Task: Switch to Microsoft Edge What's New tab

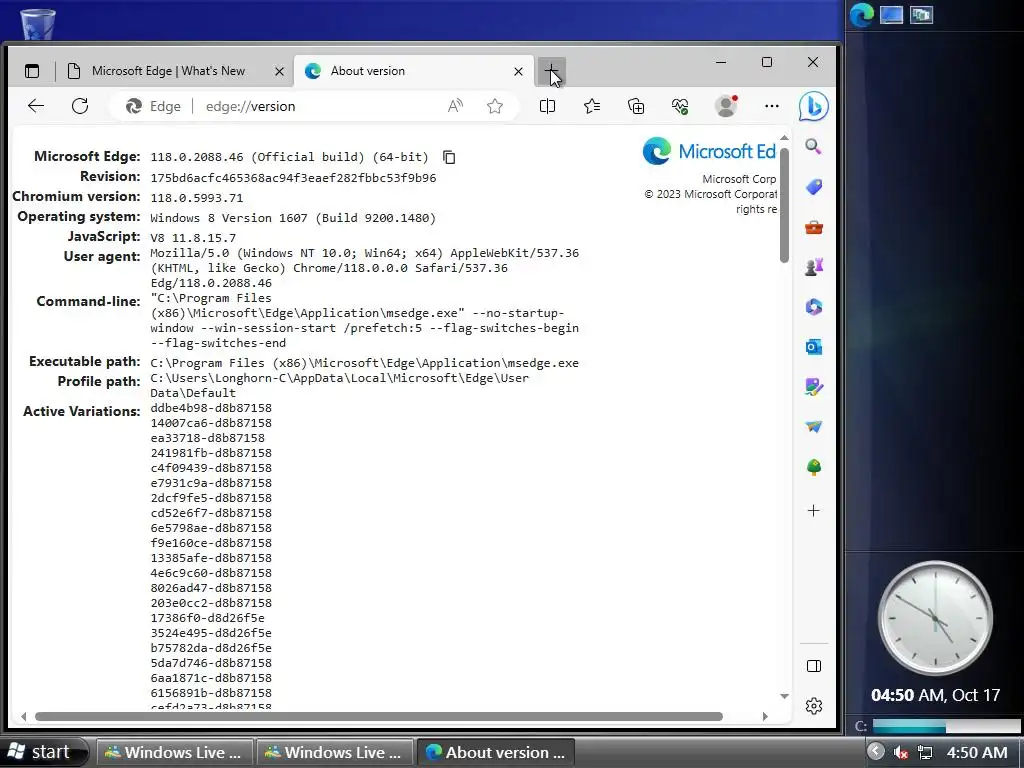Action: 168,71
